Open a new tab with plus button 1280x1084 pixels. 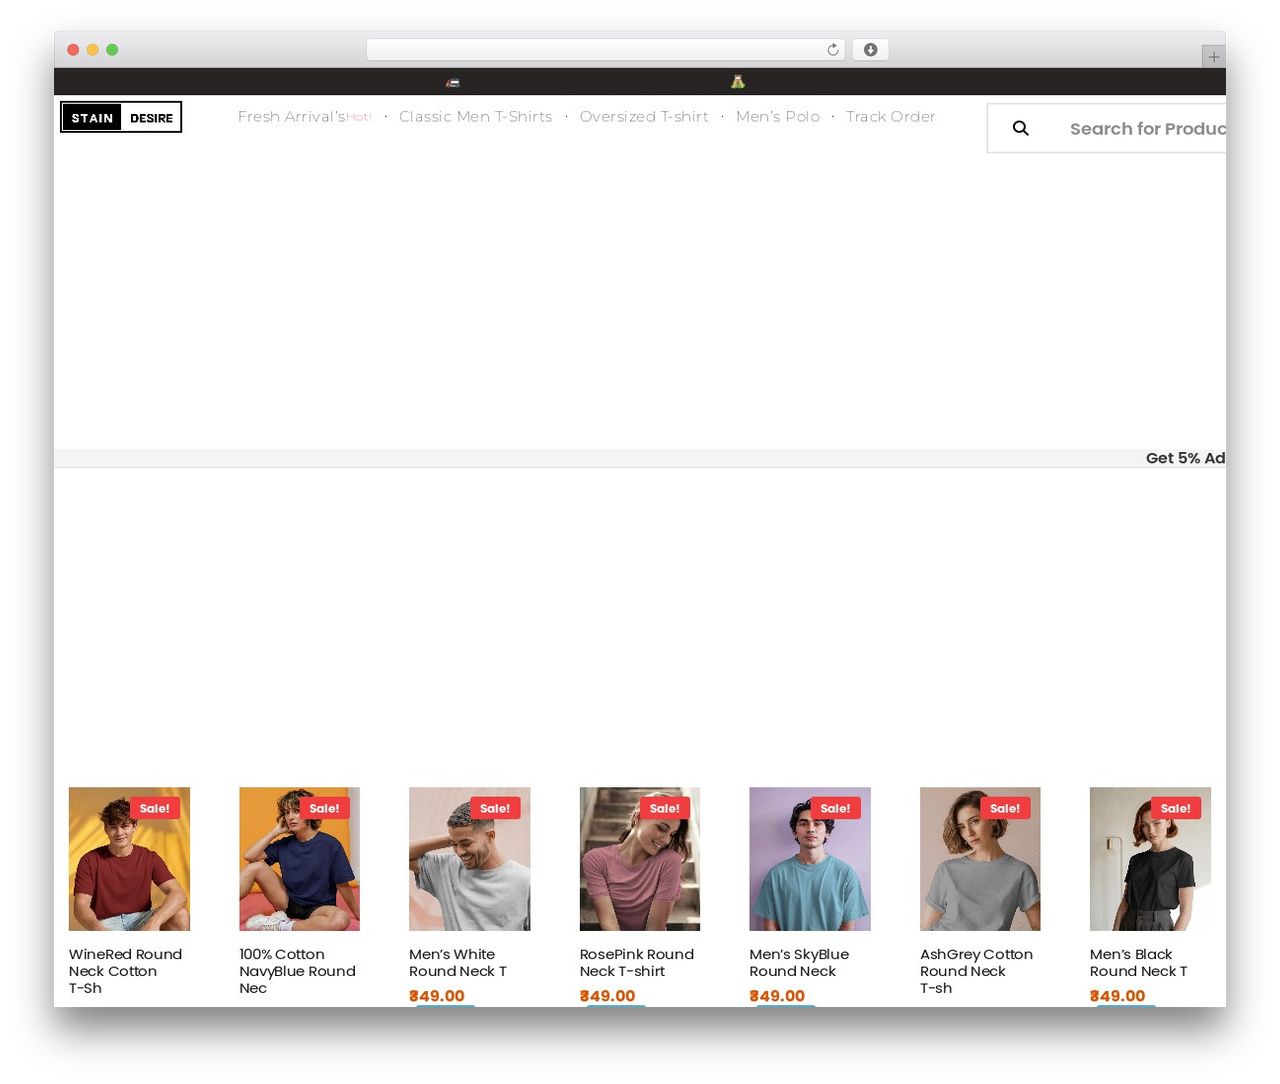click(x=1213, y=57)
